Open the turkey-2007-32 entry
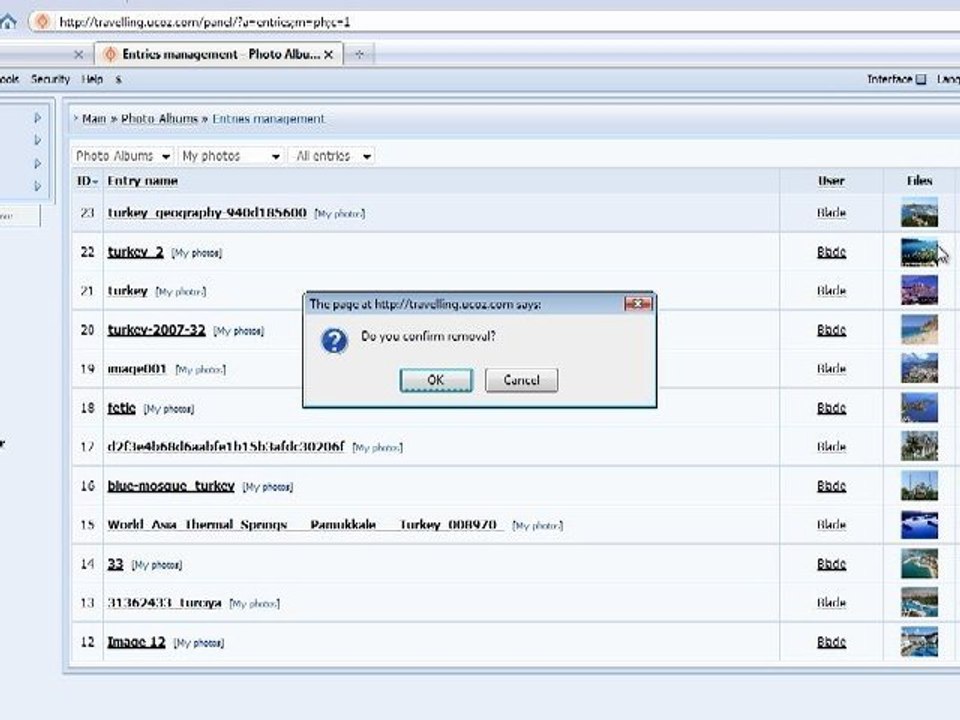This screenshot has width=960, height=720. click(156, 330)
